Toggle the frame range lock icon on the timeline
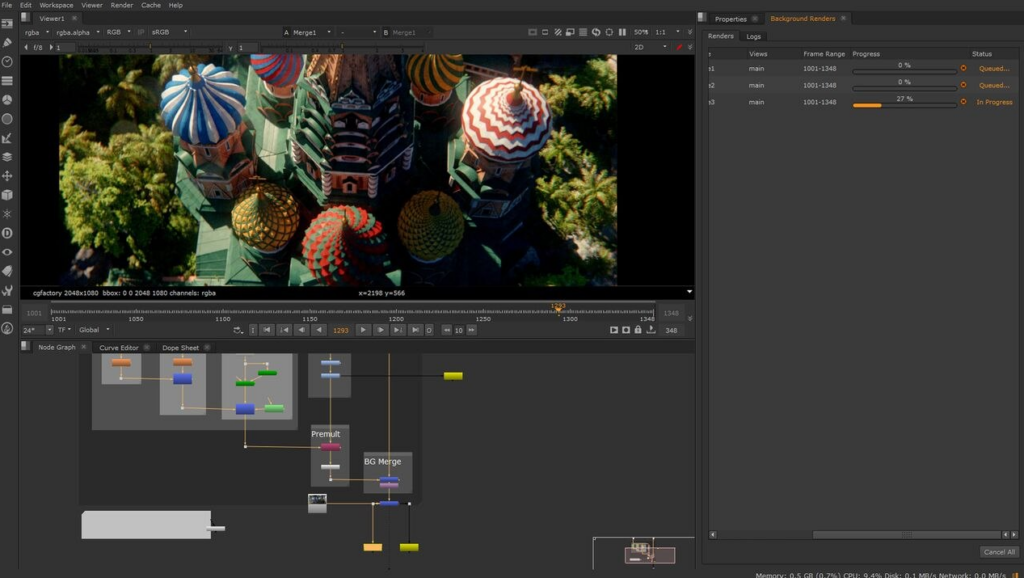The width and height of the screenshot is (1024, 578). 638,330
